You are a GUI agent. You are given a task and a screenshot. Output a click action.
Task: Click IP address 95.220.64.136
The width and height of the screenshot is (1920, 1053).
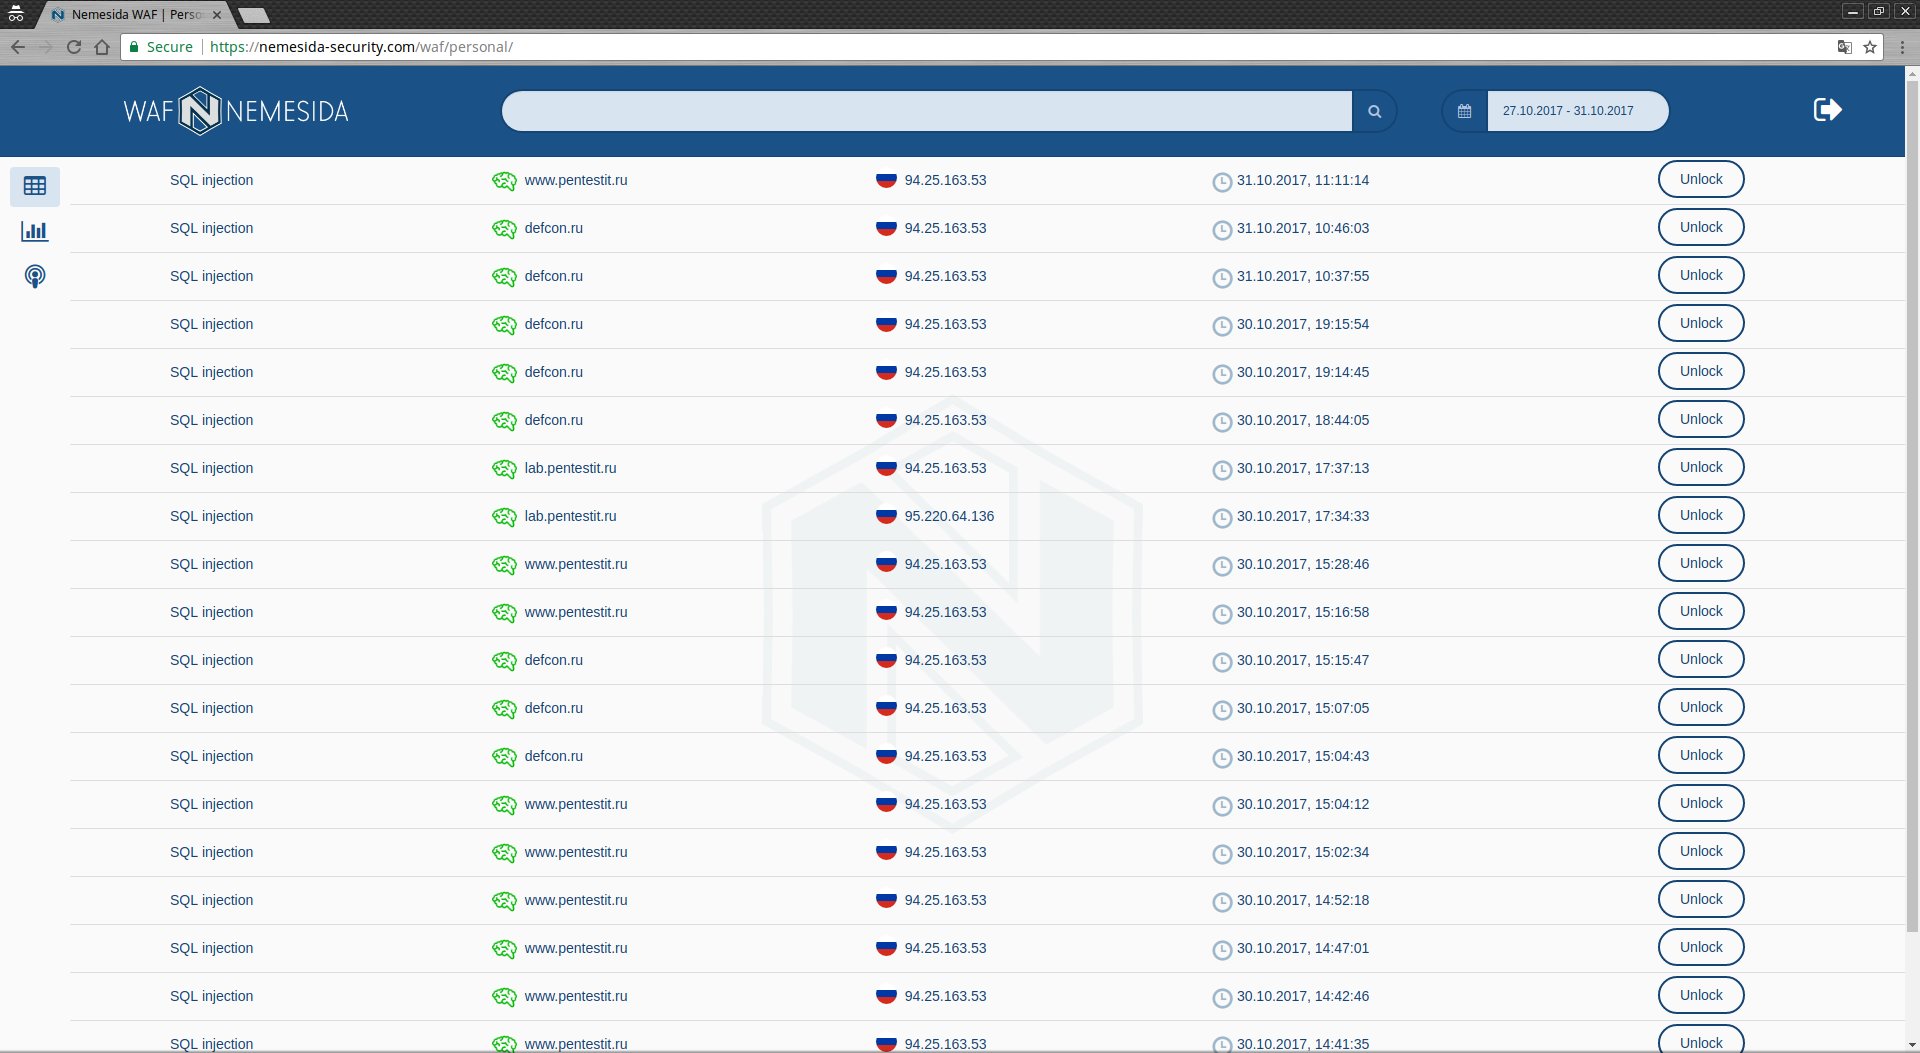[949, 516]
